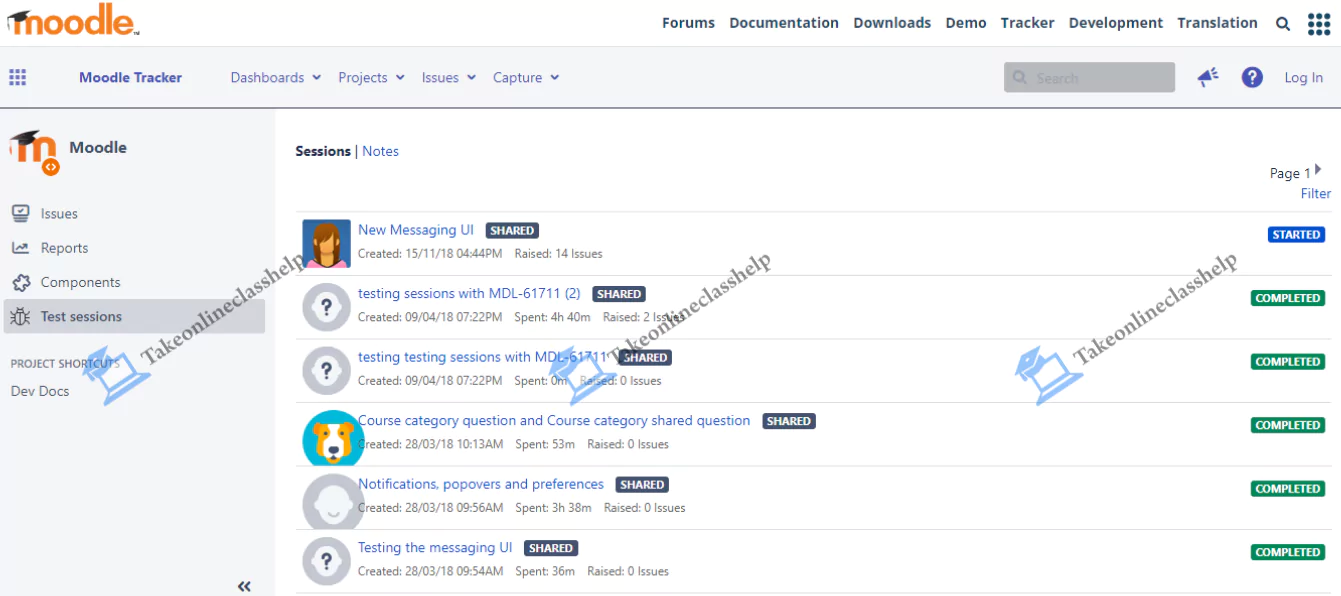The width and height of the screenshot is (1341, 596).
Task: Switch to the Notes tab
Action: tap(380, 151)
